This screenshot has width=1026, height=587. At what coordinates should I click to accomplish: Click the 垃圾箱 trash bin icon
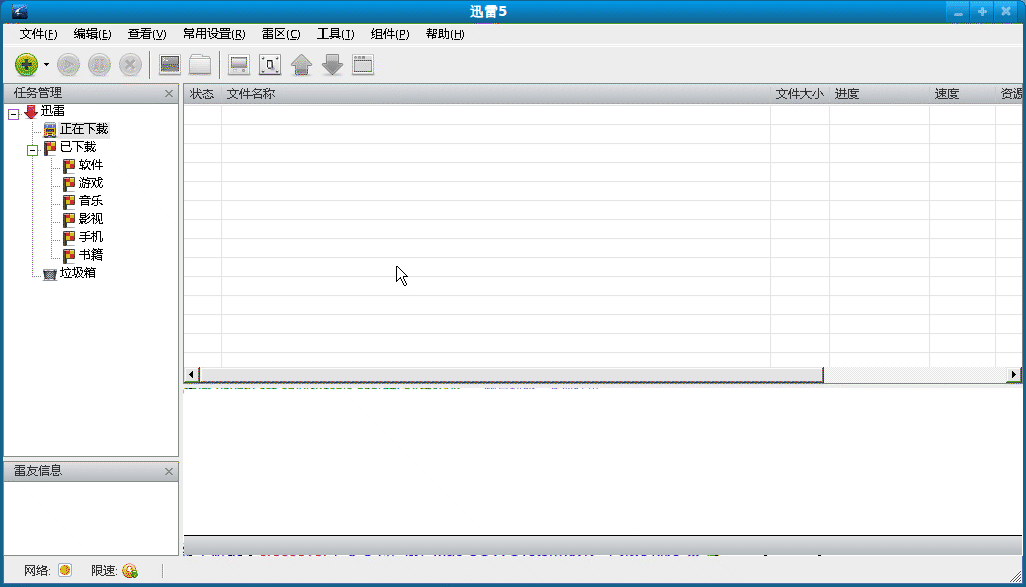pyautogui.click(x=50, y=274)
